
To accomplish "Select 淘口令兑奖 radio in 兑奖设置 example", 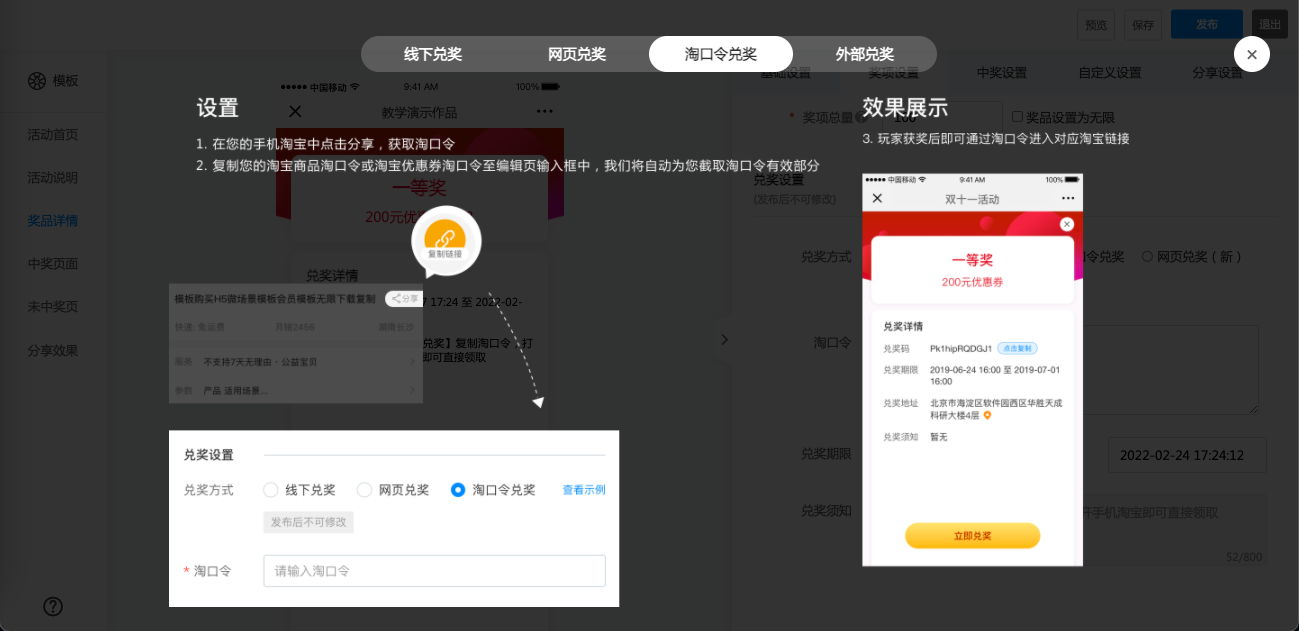I will pos(458,490).
